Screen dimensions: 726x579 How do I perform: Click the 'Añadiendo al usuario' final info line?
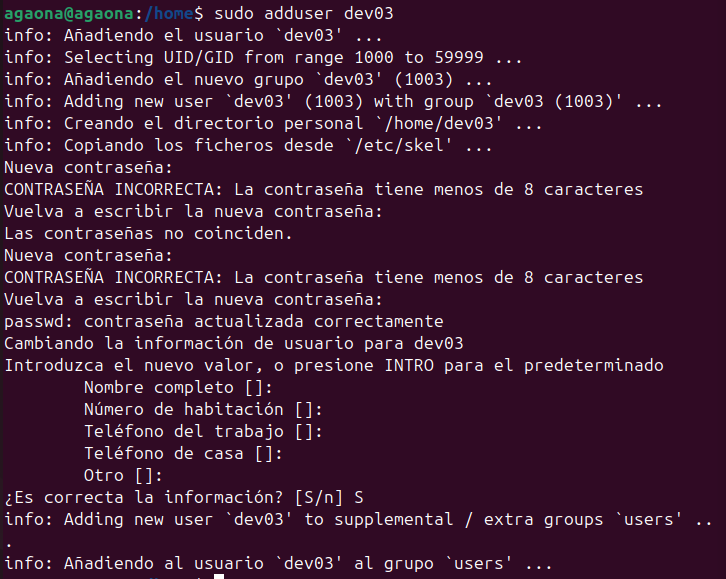tap(278, 563)
